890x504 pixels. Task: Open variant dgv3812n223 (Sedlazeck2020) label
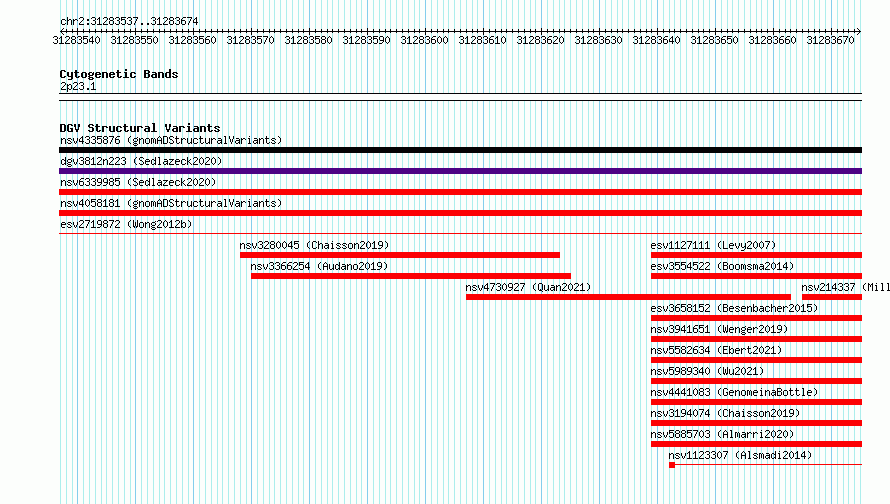(141, 161)
